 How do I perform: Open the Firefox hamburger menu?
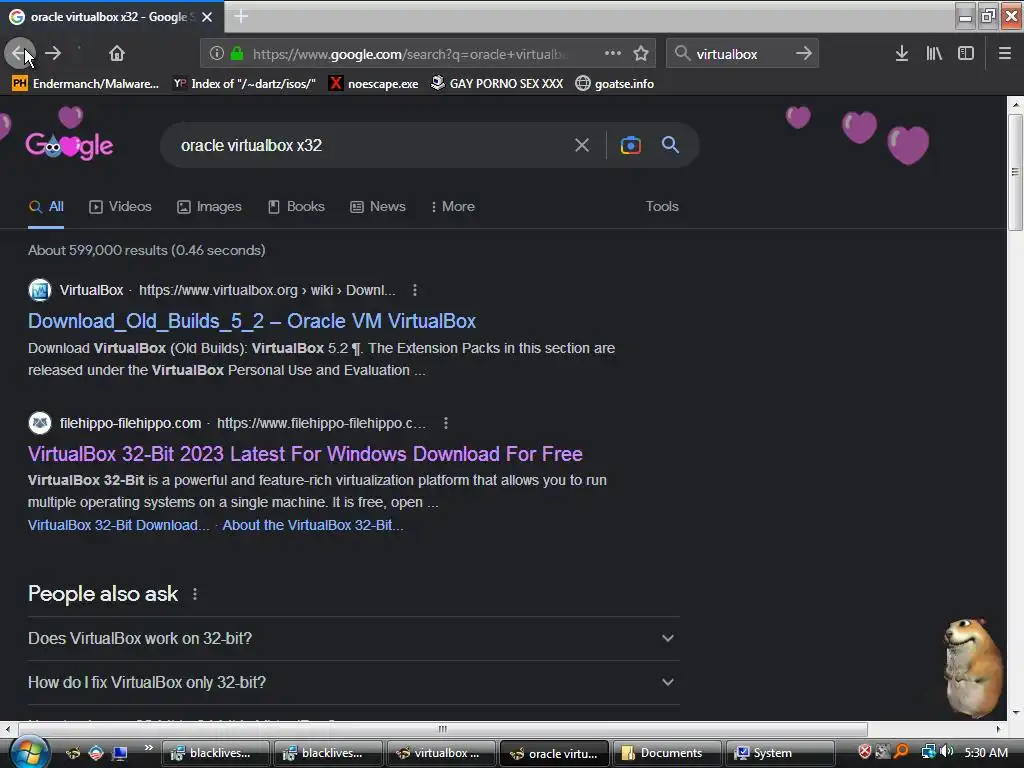tap(1005, 54)
